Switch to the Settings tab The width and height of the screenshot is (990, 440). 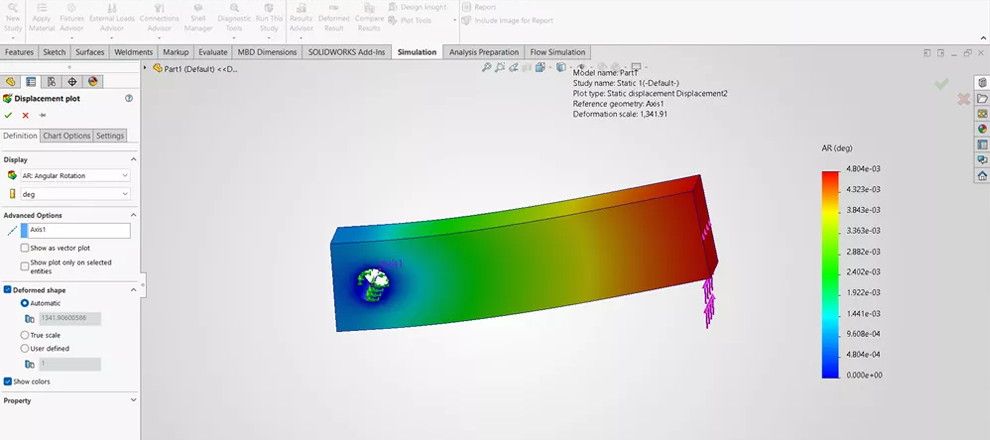[x=110, y=136]
